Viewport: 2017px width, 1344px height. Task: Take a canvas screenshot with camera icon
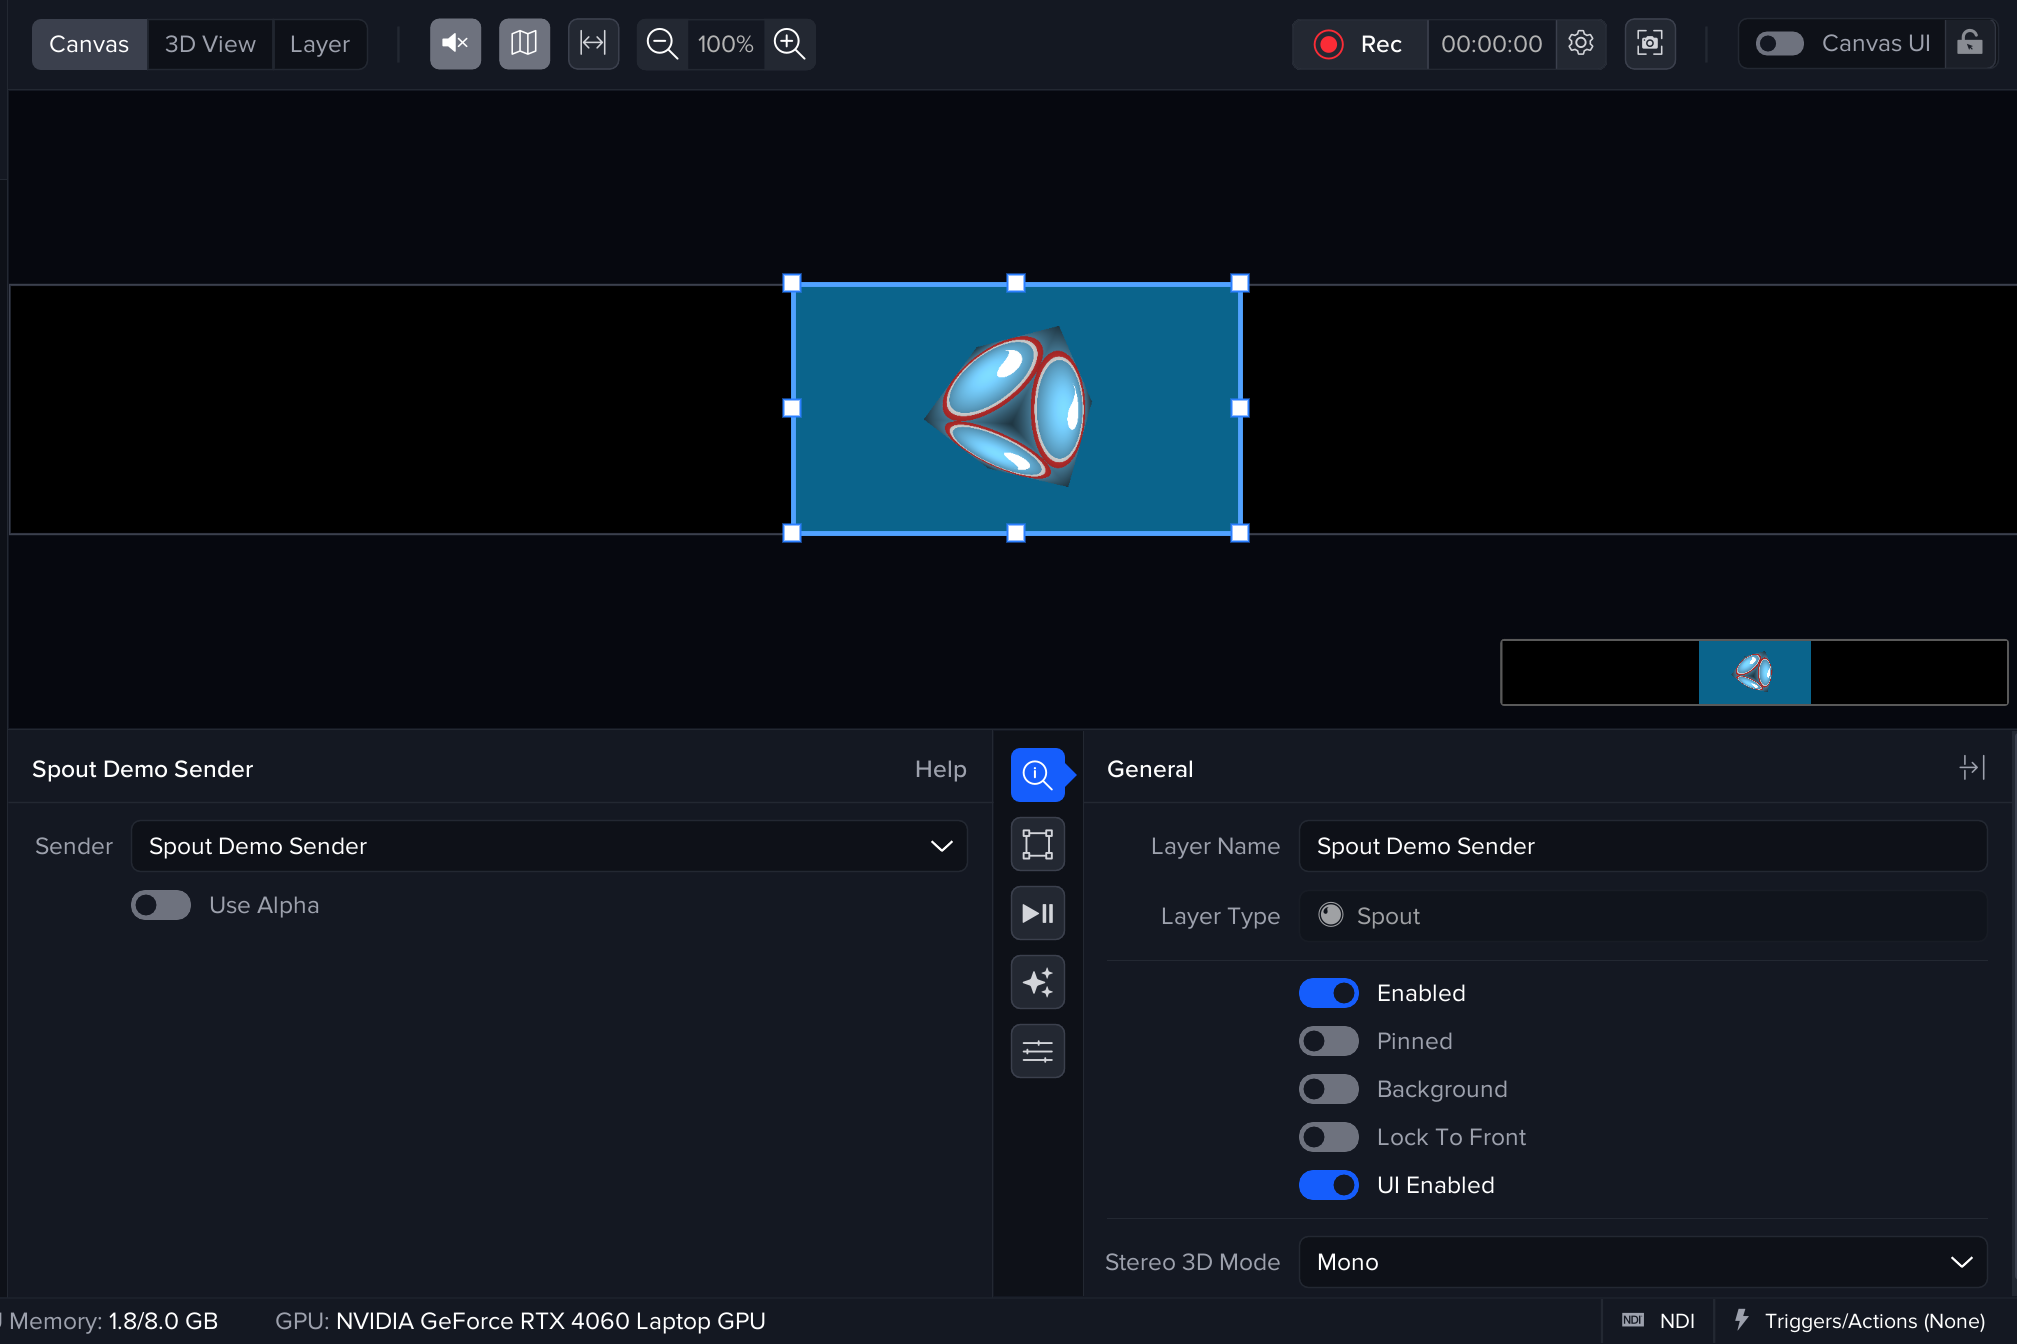[1649, 44]
